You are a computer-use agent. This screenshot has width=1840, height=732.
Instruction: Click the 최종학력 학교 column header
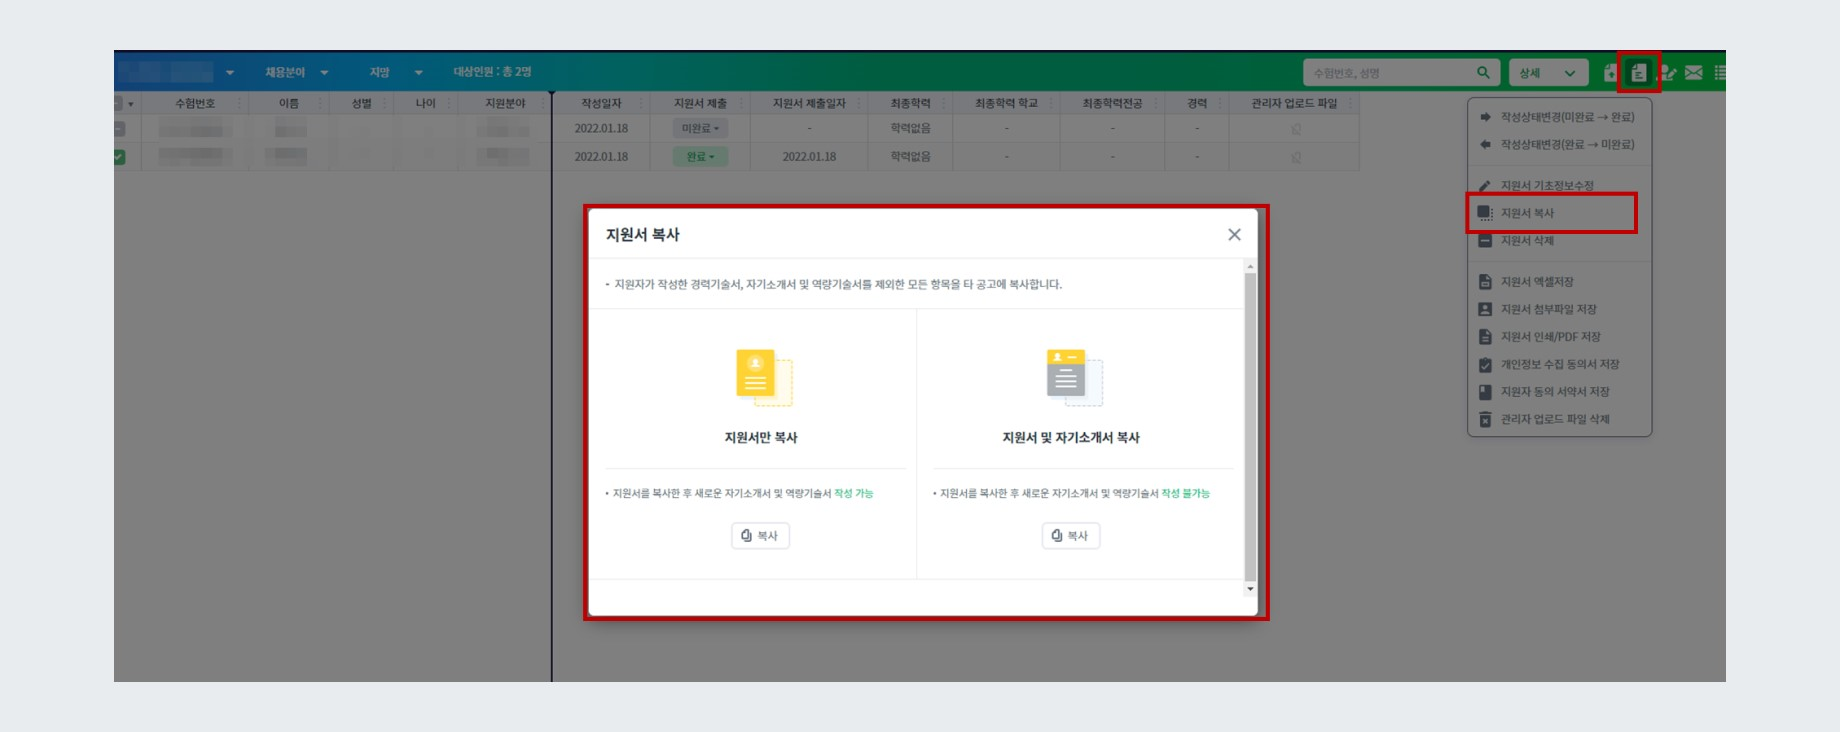point(1006,104)
